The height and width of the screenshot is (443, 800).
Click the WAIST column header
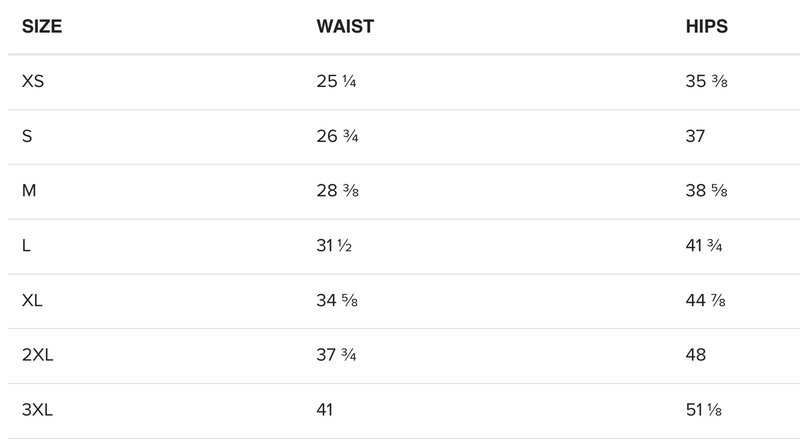point(345,27)
